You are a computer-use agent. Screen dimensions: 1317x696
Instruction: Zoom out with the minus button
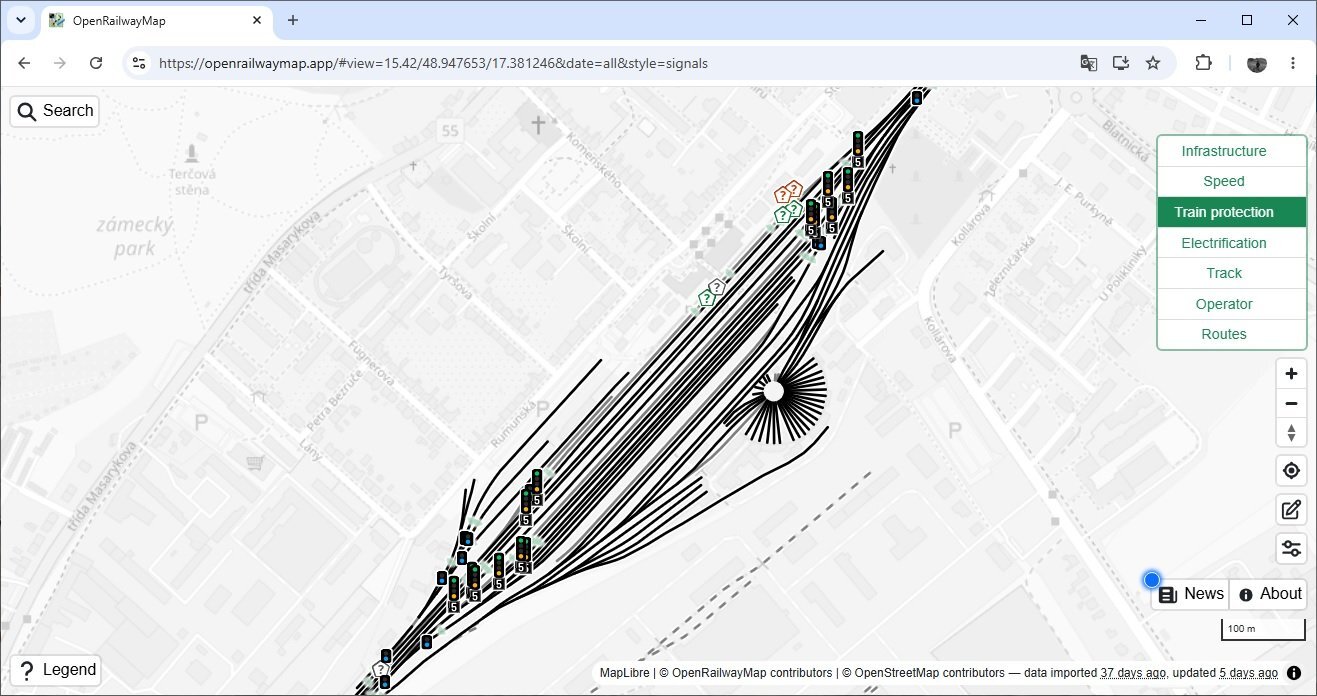[x=1291, y=404]
